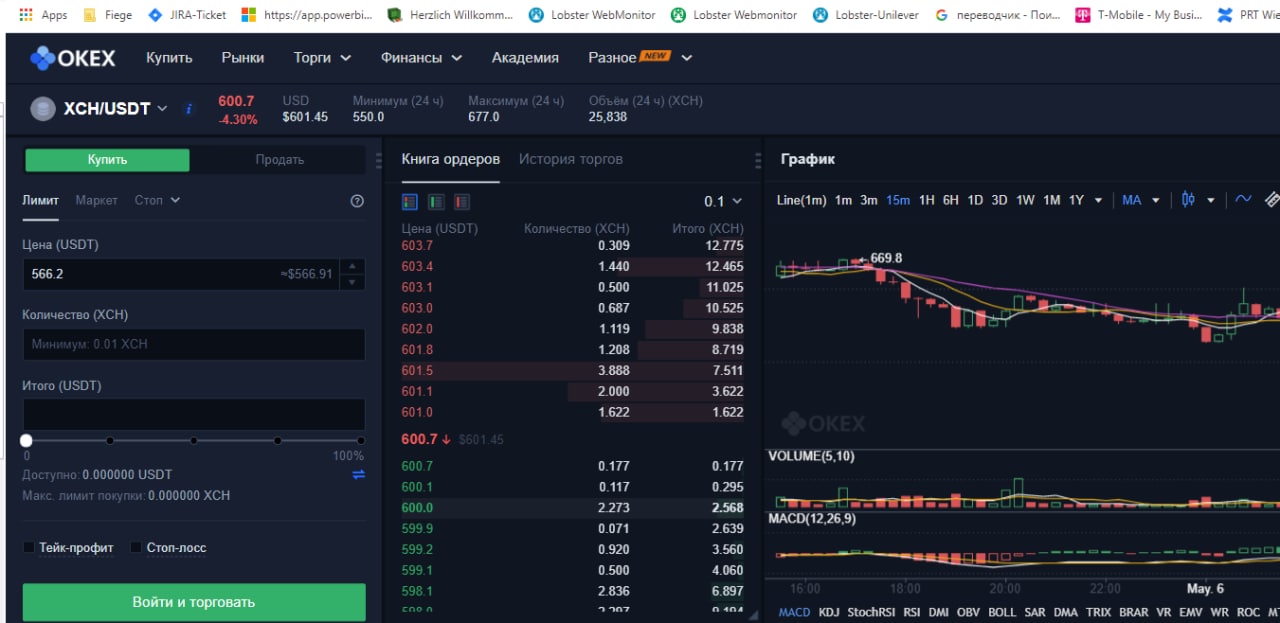This screenshot has width=1280, height=623.
Task: Open the Herzlich Willkommen bookmark
Action: point(450,15)
